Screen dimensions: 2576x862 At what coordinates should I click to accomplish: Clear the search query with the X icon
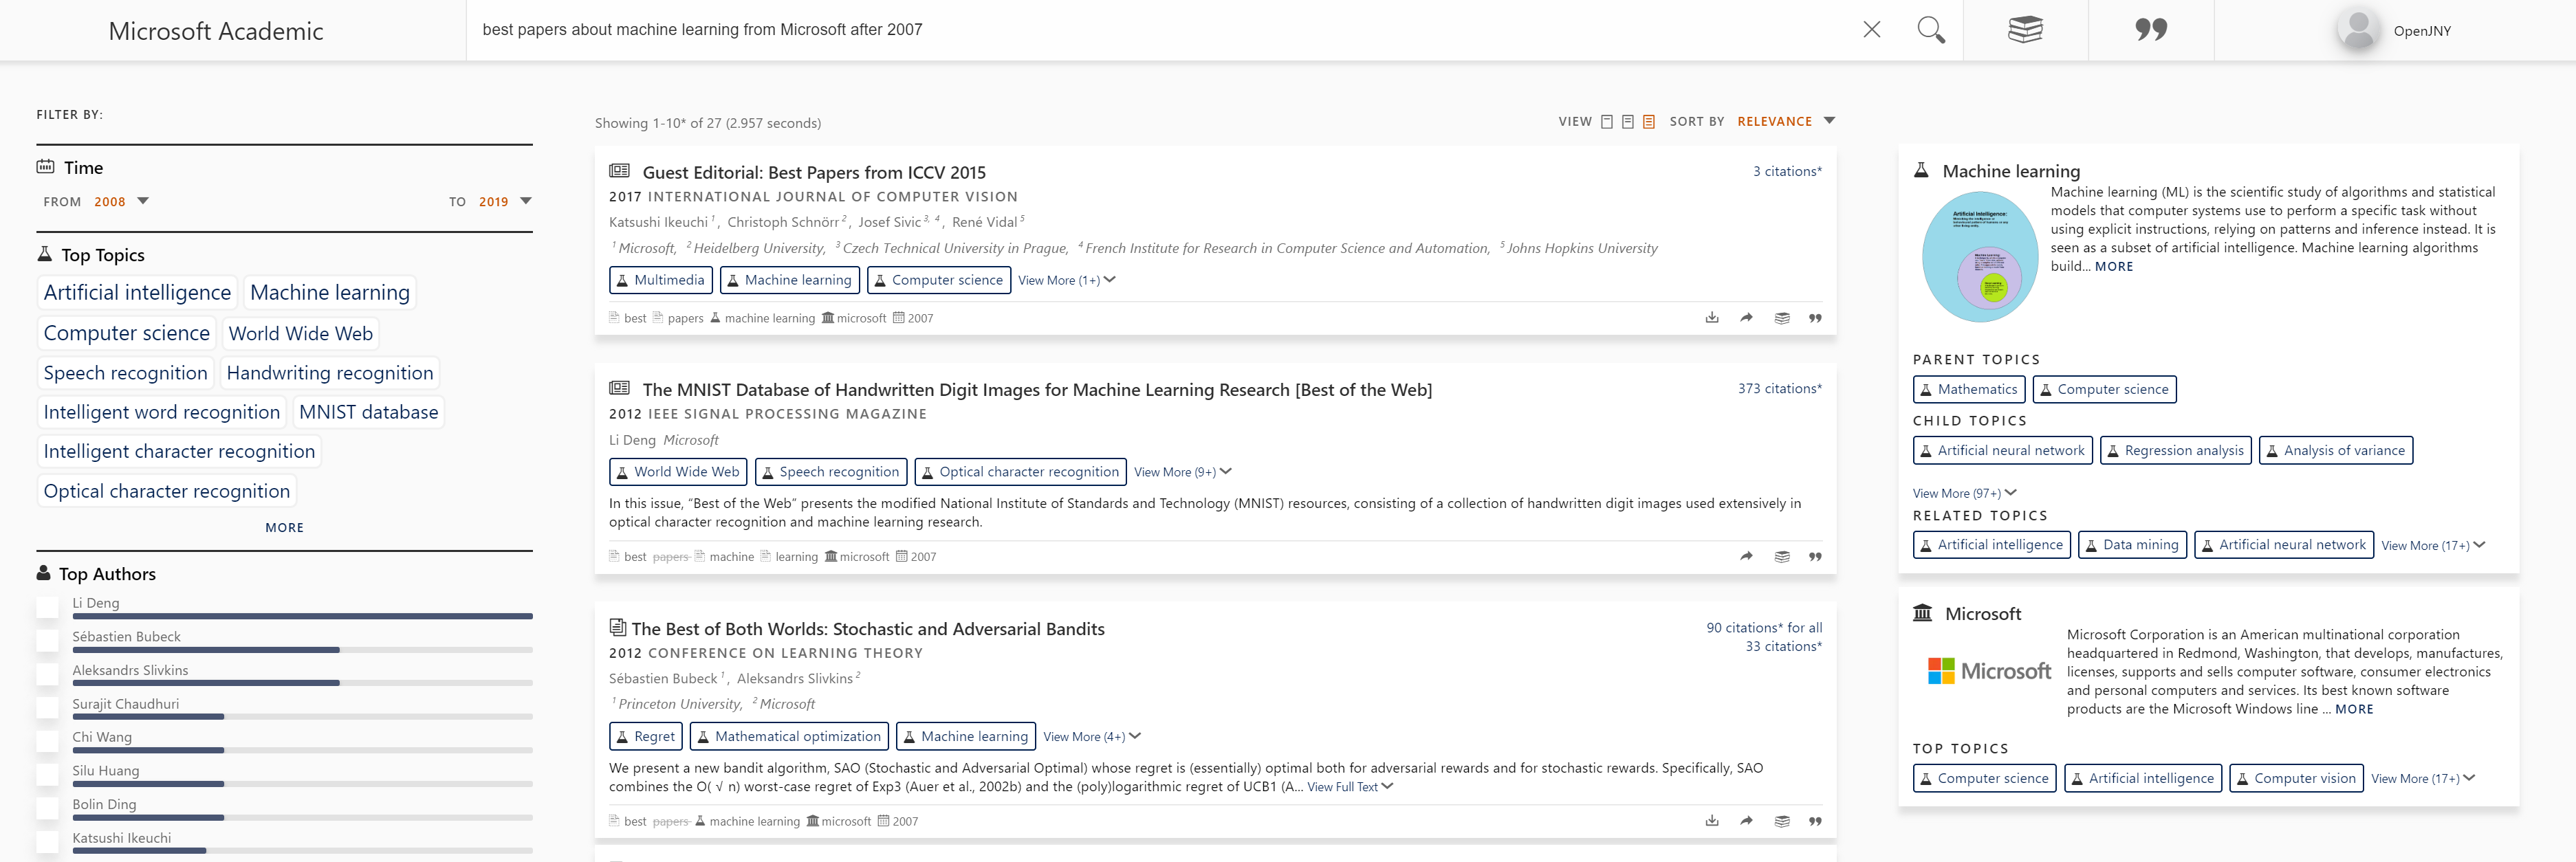coord(1871,30)
